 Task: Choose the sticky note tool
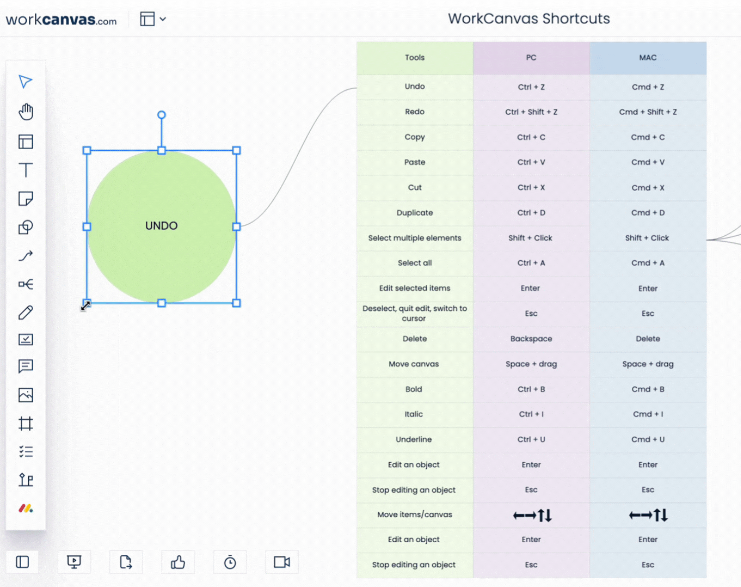(26, 199)
